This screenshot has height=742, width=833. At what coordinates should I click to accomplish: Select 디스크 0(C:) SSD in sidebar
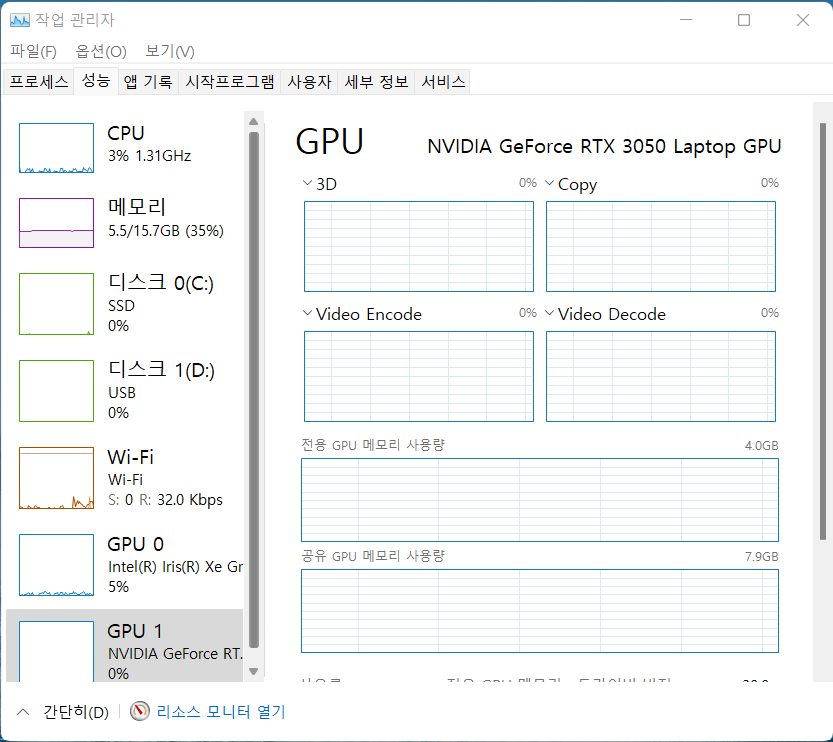130,304
